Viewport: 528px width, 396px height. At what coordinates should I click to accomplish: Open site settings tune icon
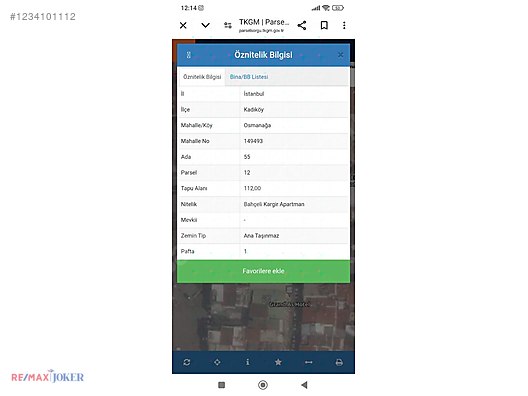(x=228, y=25)
